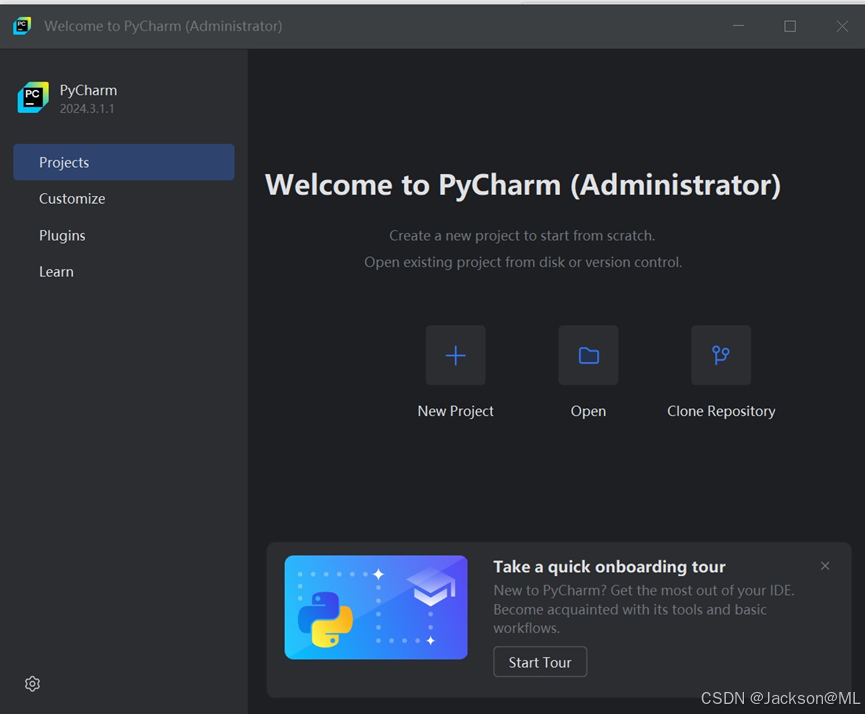Click the 'Take a quick onboarding tour' heading
Viewport: 865px width, 714px height.
click(609, 567)
